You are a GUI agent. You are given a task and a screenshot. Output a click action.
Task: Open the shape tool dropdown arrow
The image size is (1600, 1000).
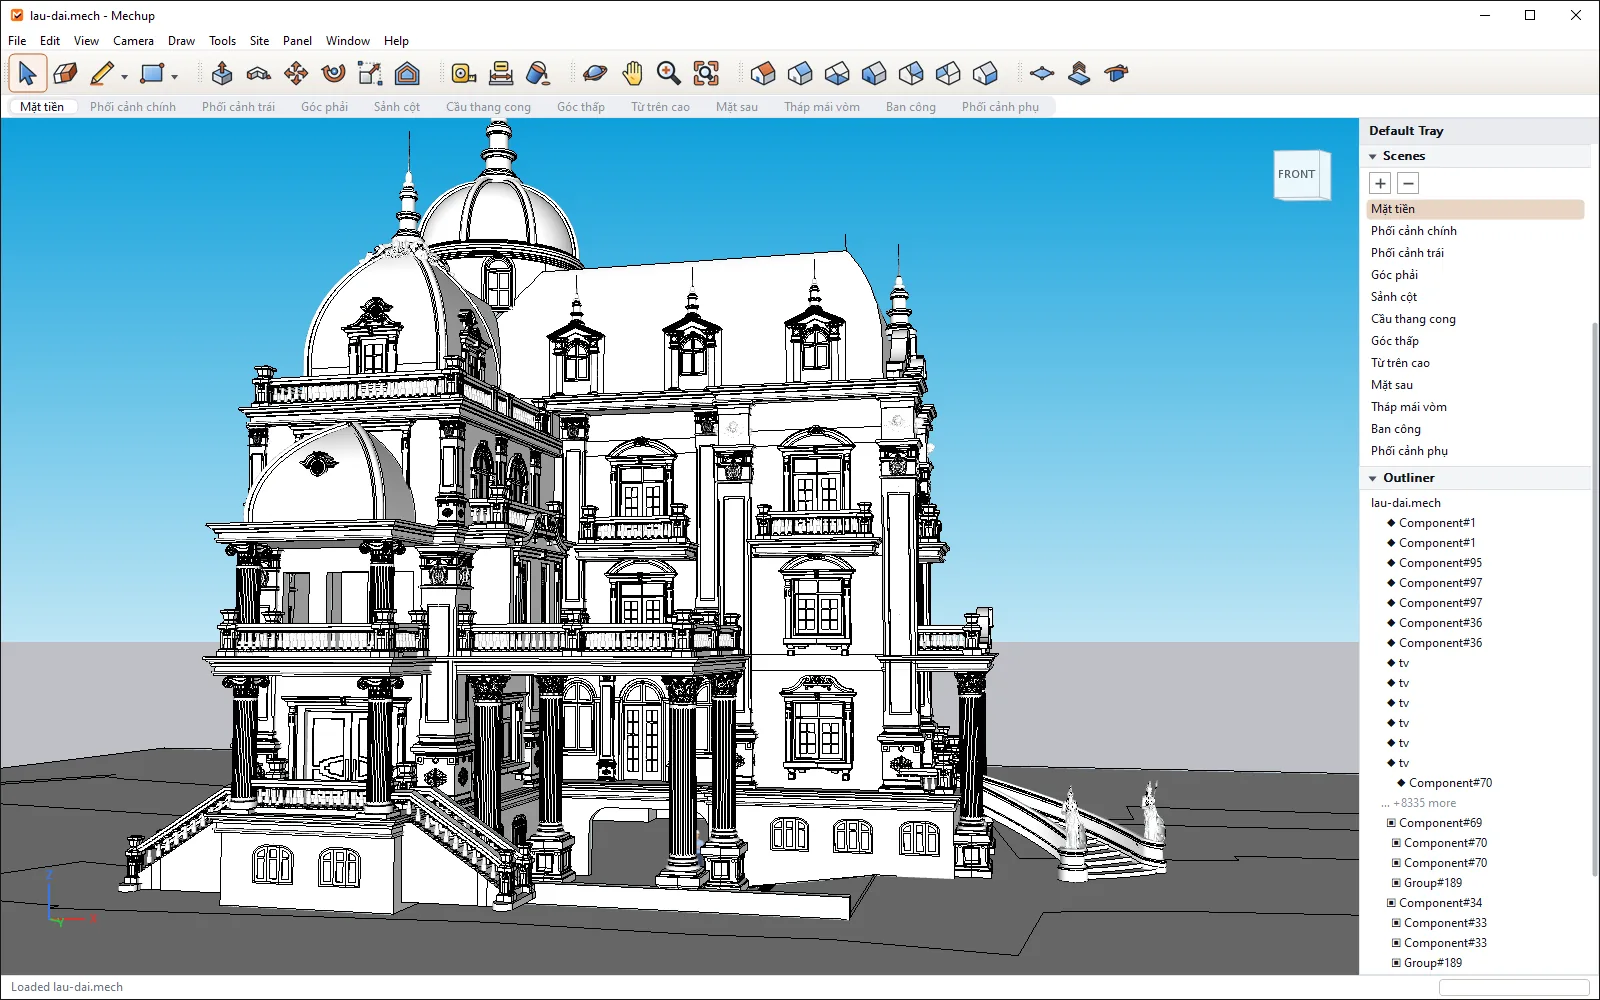[x=174, y=76]
